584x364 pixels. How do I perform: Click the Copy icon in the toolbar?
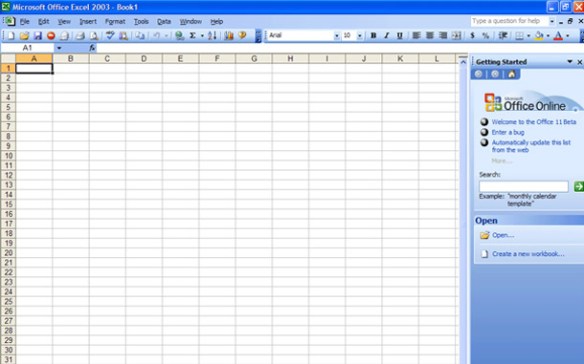140,36
